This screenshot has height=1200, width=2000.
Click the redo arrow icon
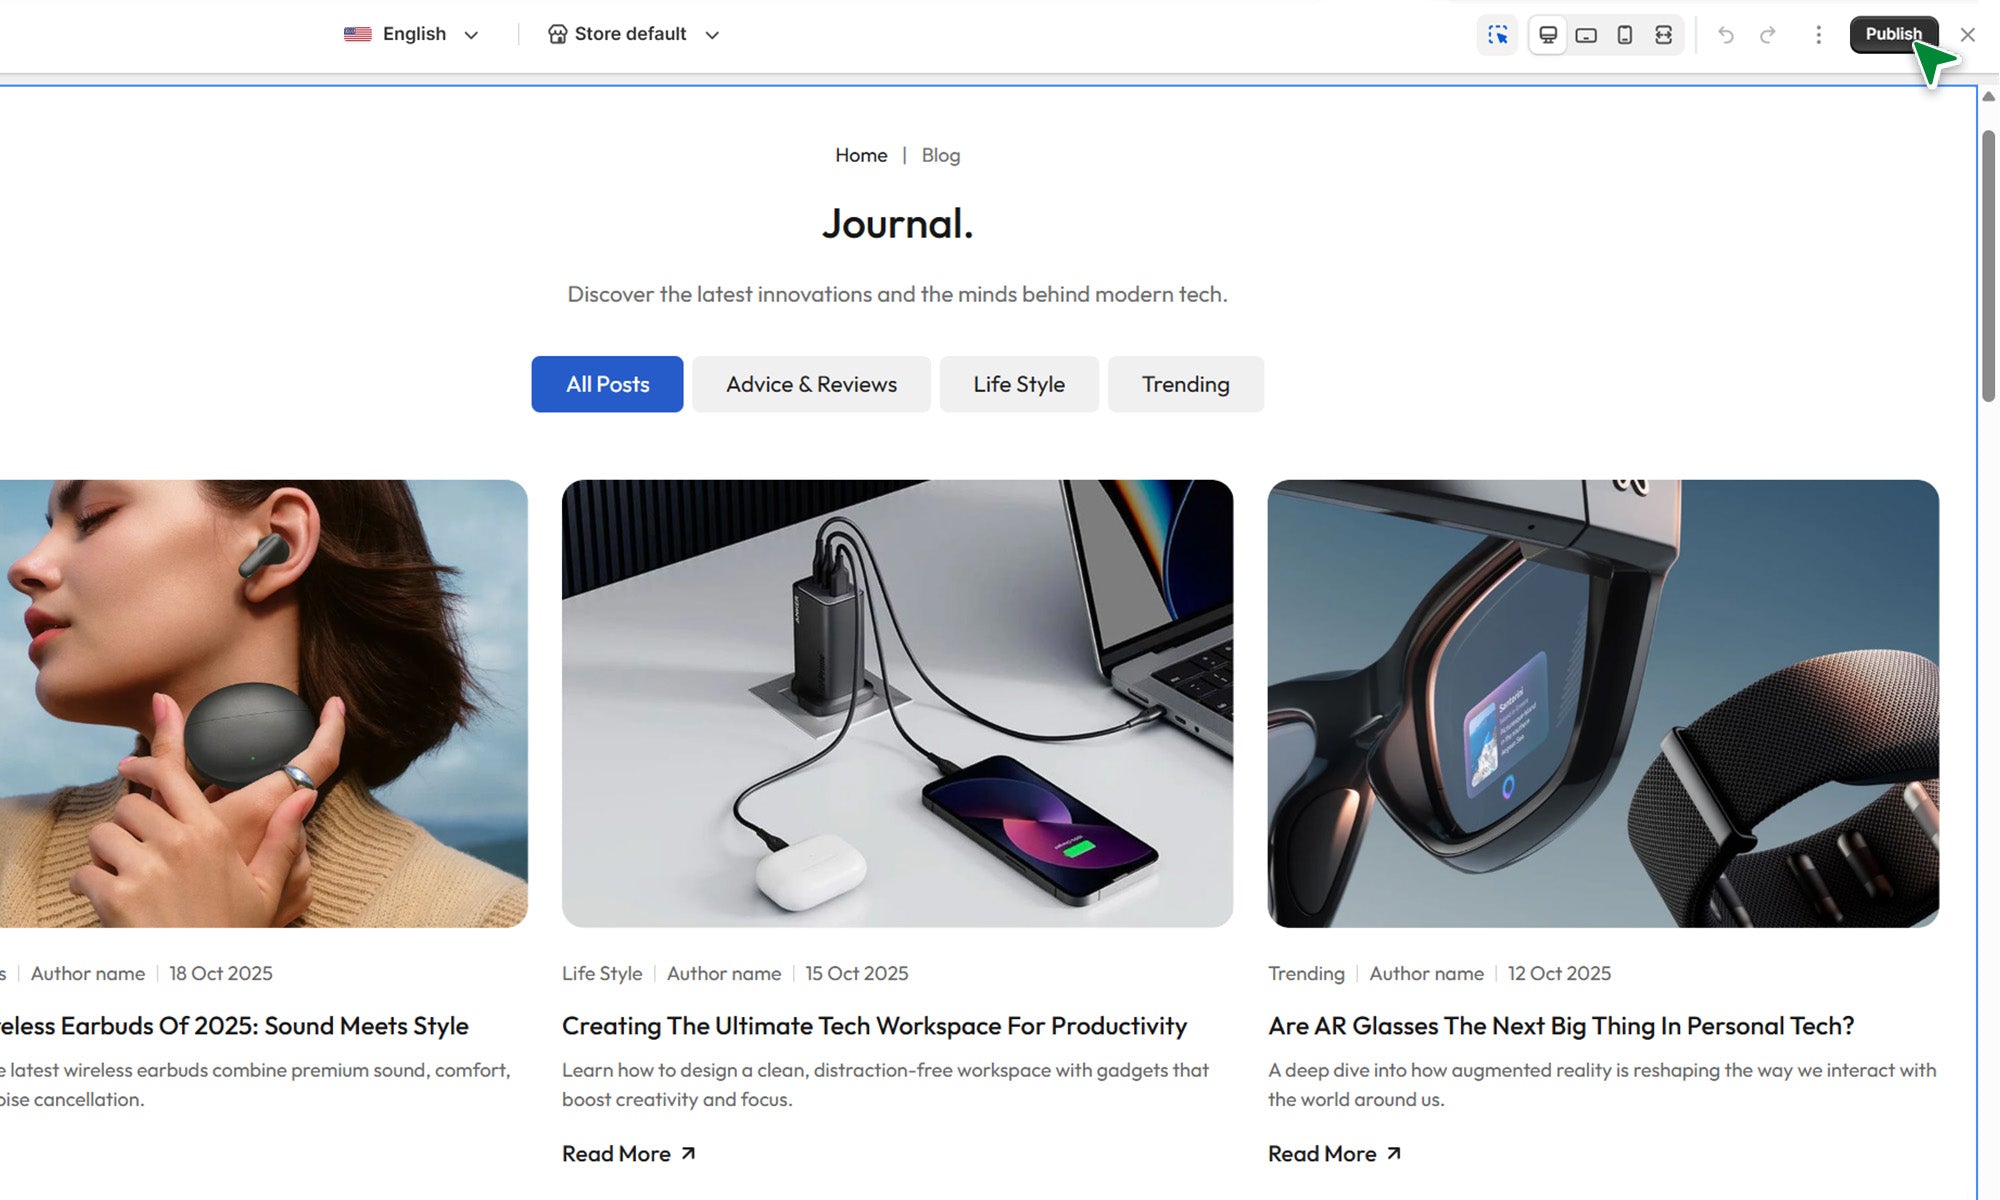pos(1768,35)
